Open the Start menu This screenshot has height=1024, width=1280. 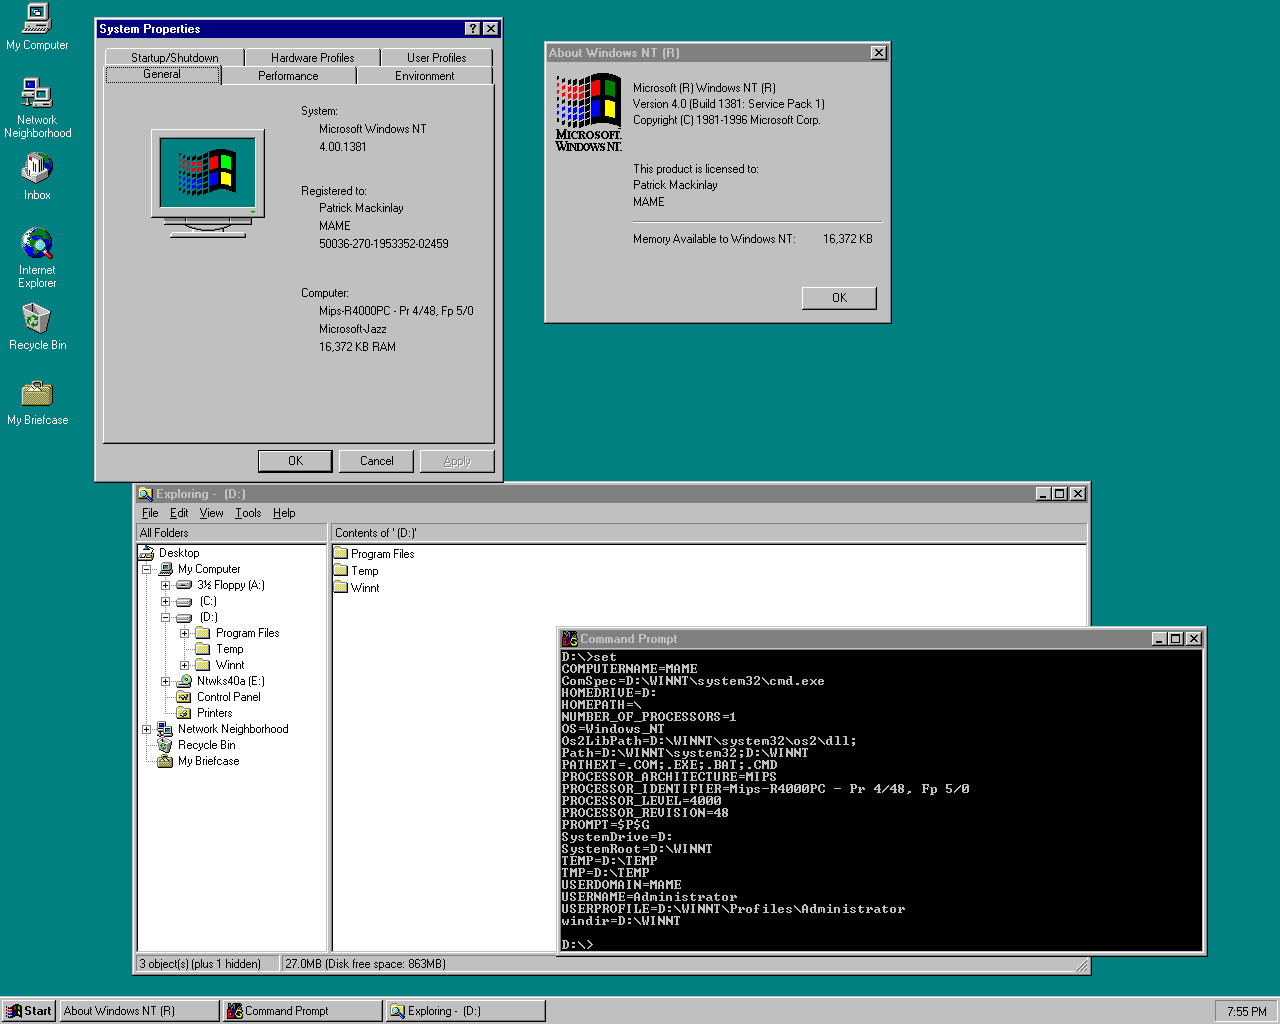pyautogui.click(x=29, y=1011)
